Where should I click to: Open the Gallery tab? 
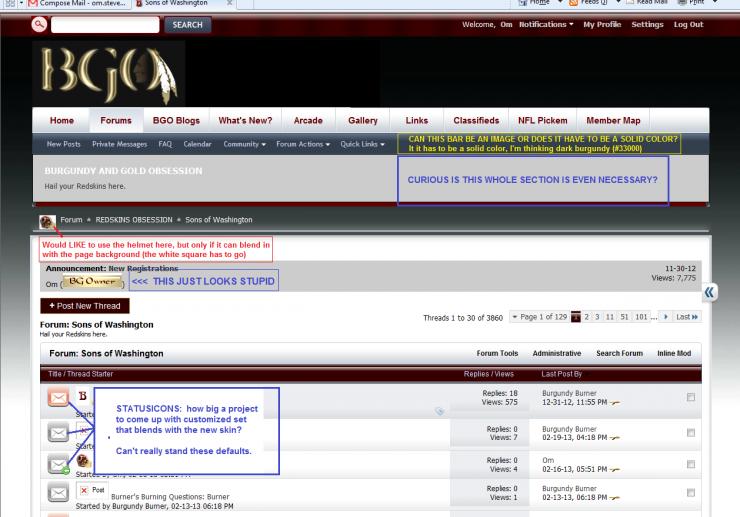coord(362,120)
